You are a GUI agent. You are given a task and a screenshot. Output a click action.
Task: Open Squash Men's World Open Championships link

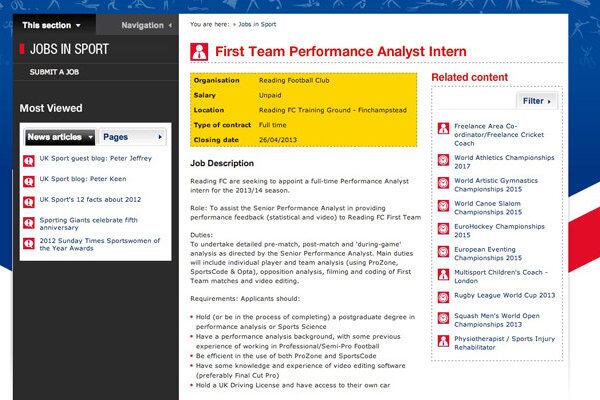497,320
